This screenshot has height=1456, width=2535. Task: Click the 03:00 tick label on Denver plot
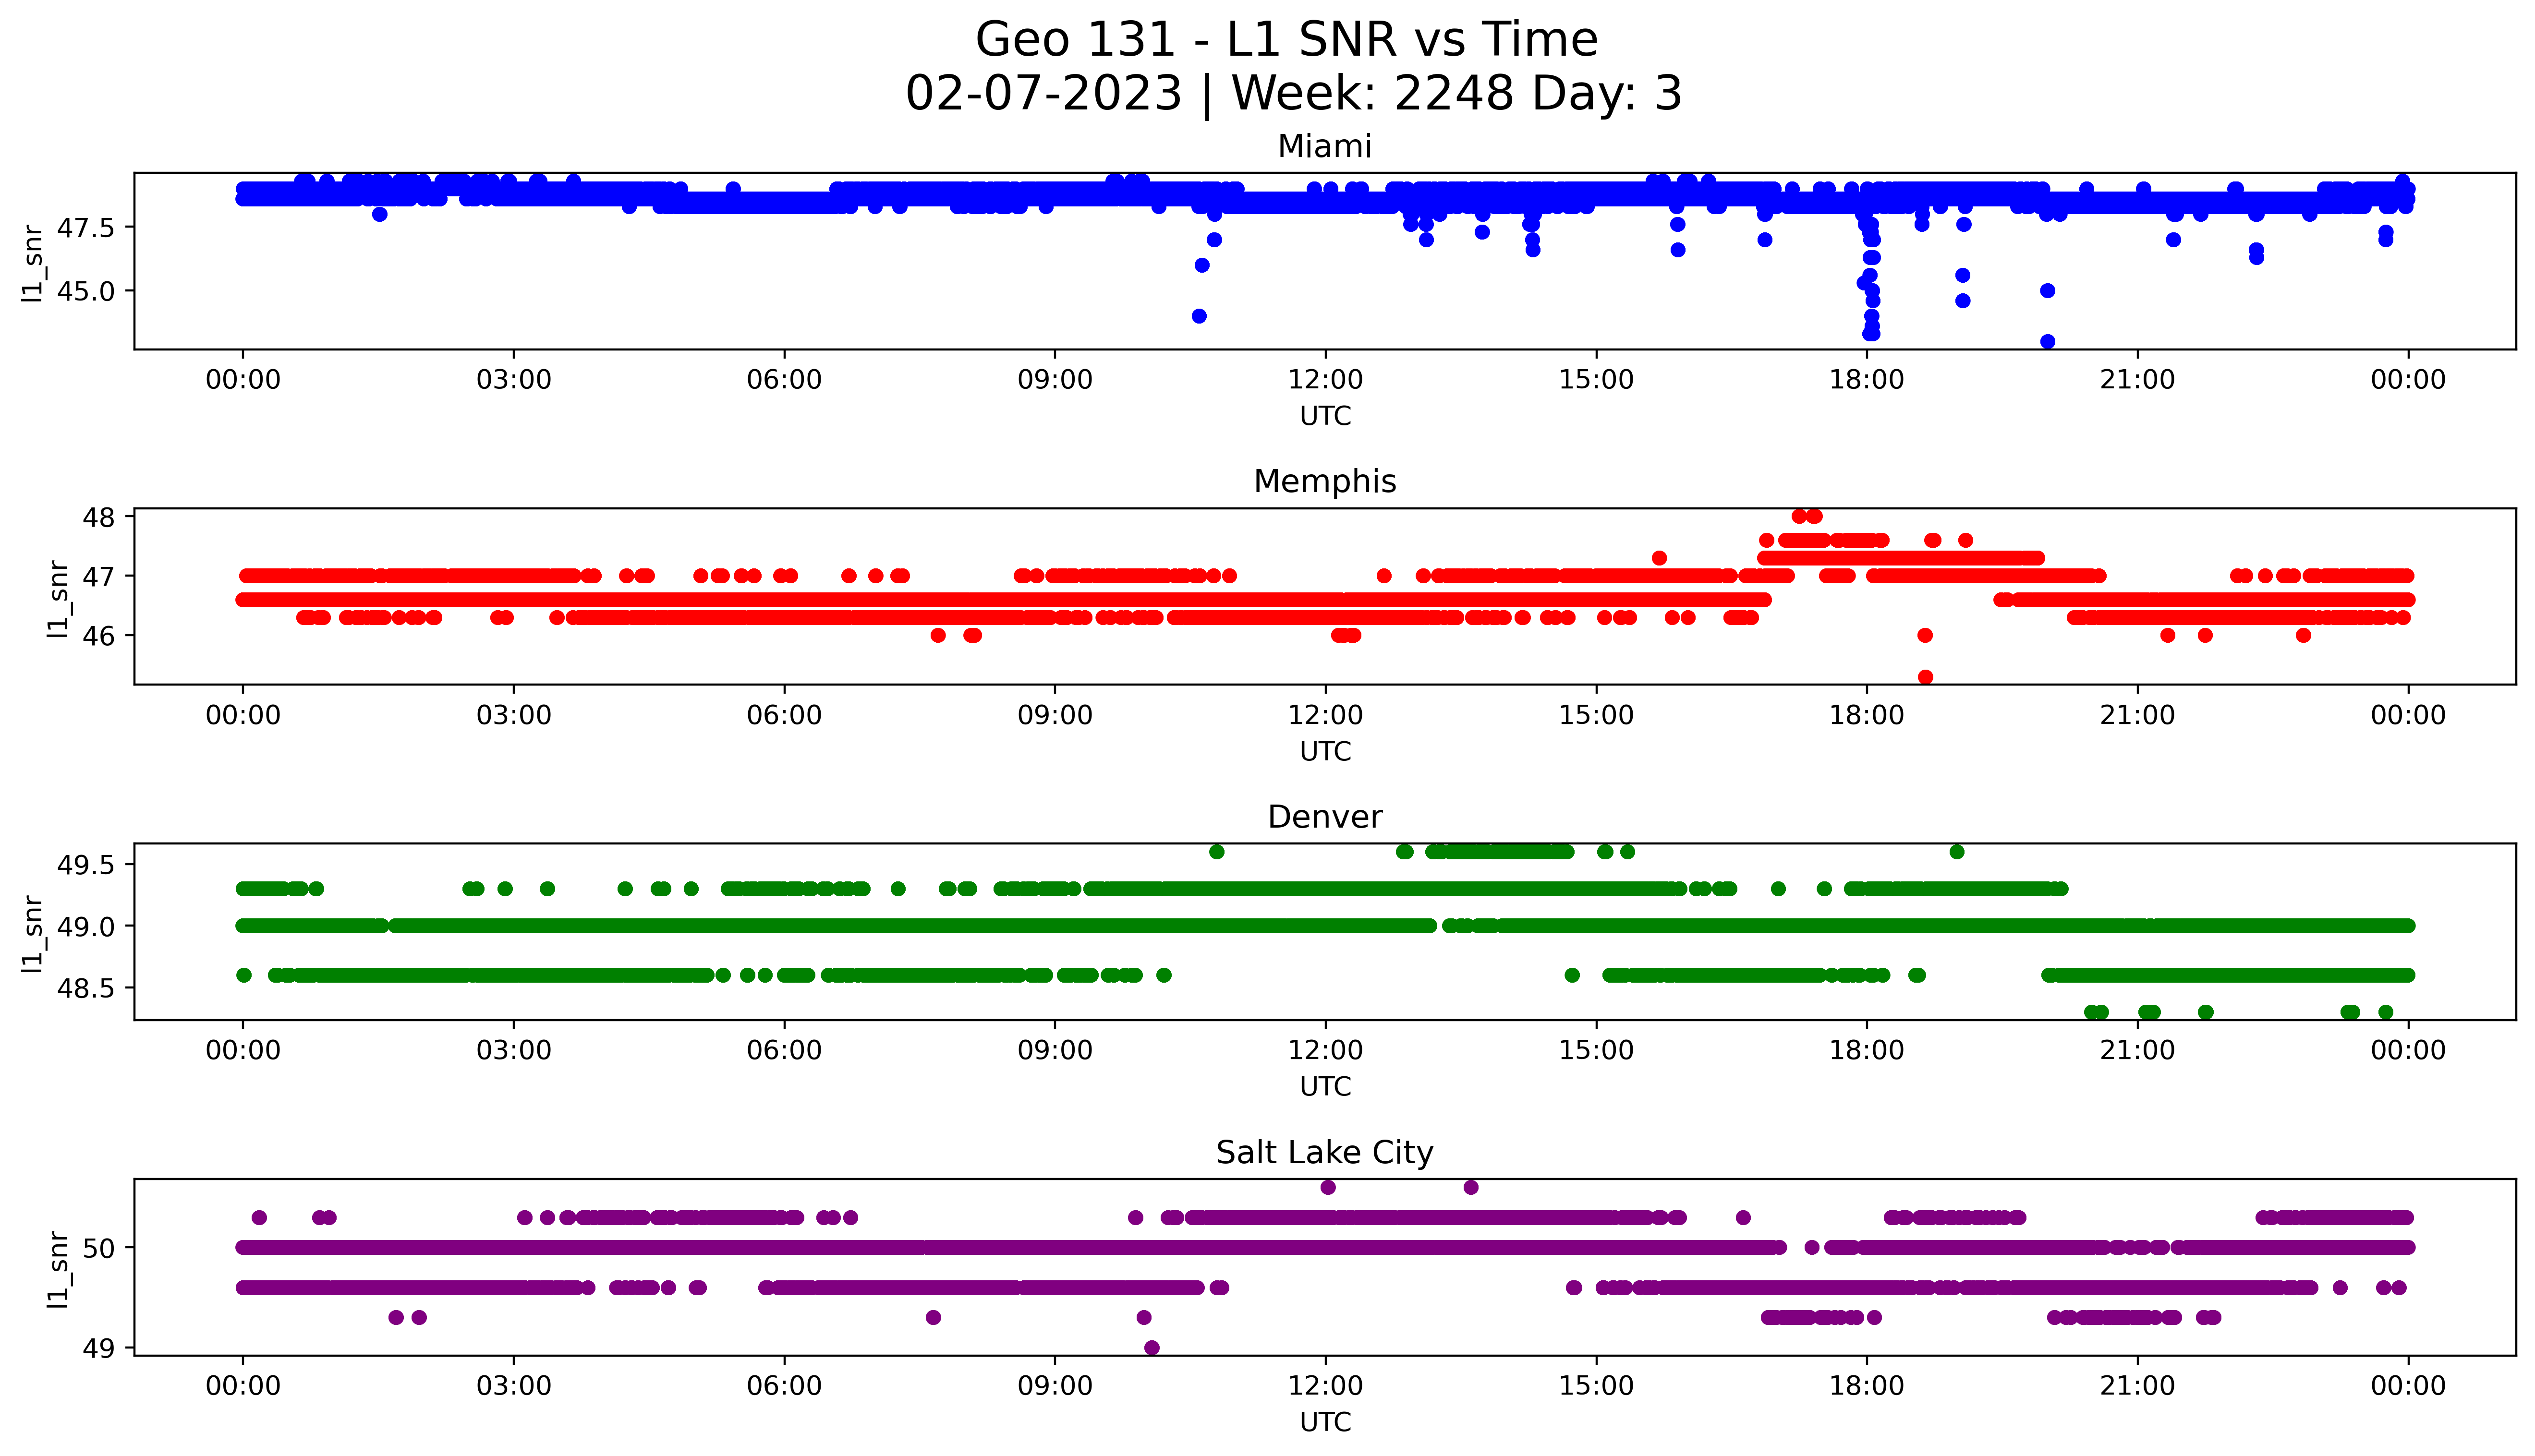click(514, 1050)
